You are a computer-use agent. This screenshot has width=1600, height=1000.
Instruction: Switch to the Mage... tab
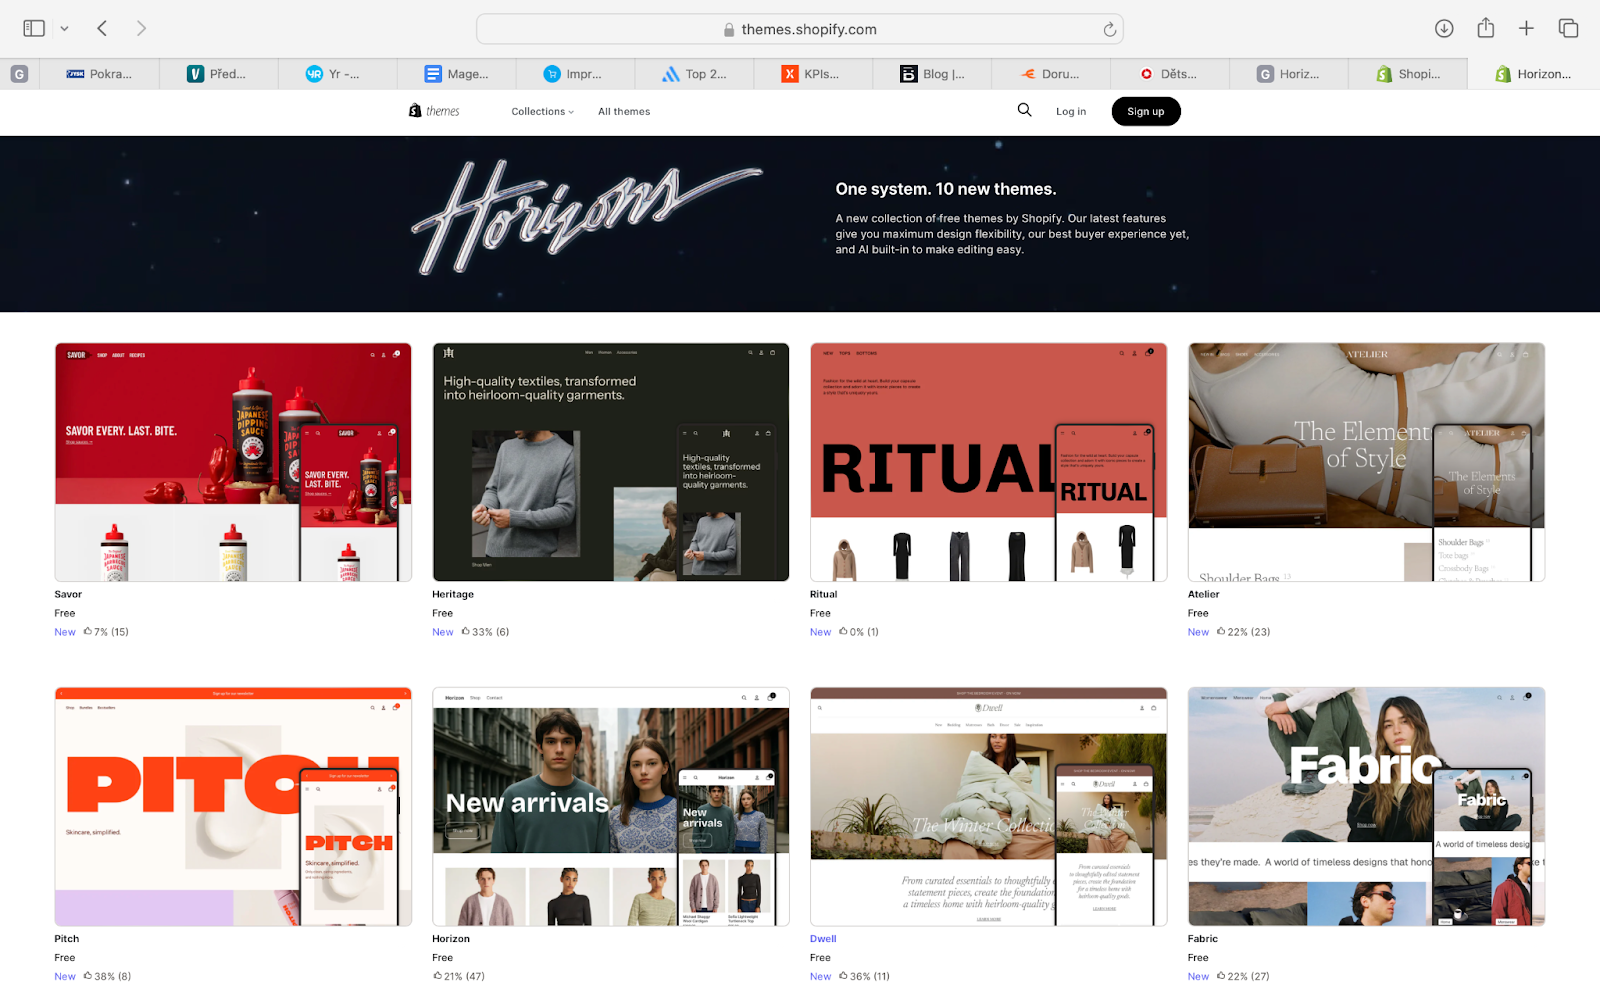(456, 74)
